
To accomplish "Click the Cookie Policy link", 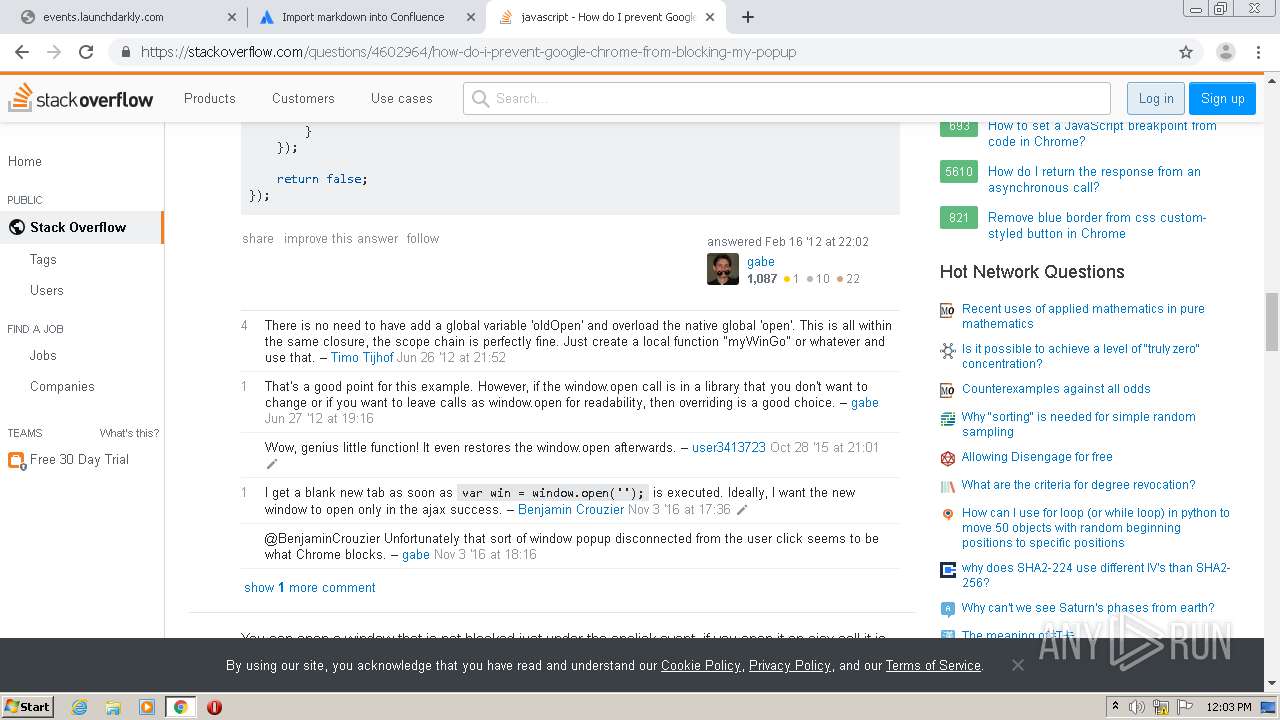I will click(701, 665).
